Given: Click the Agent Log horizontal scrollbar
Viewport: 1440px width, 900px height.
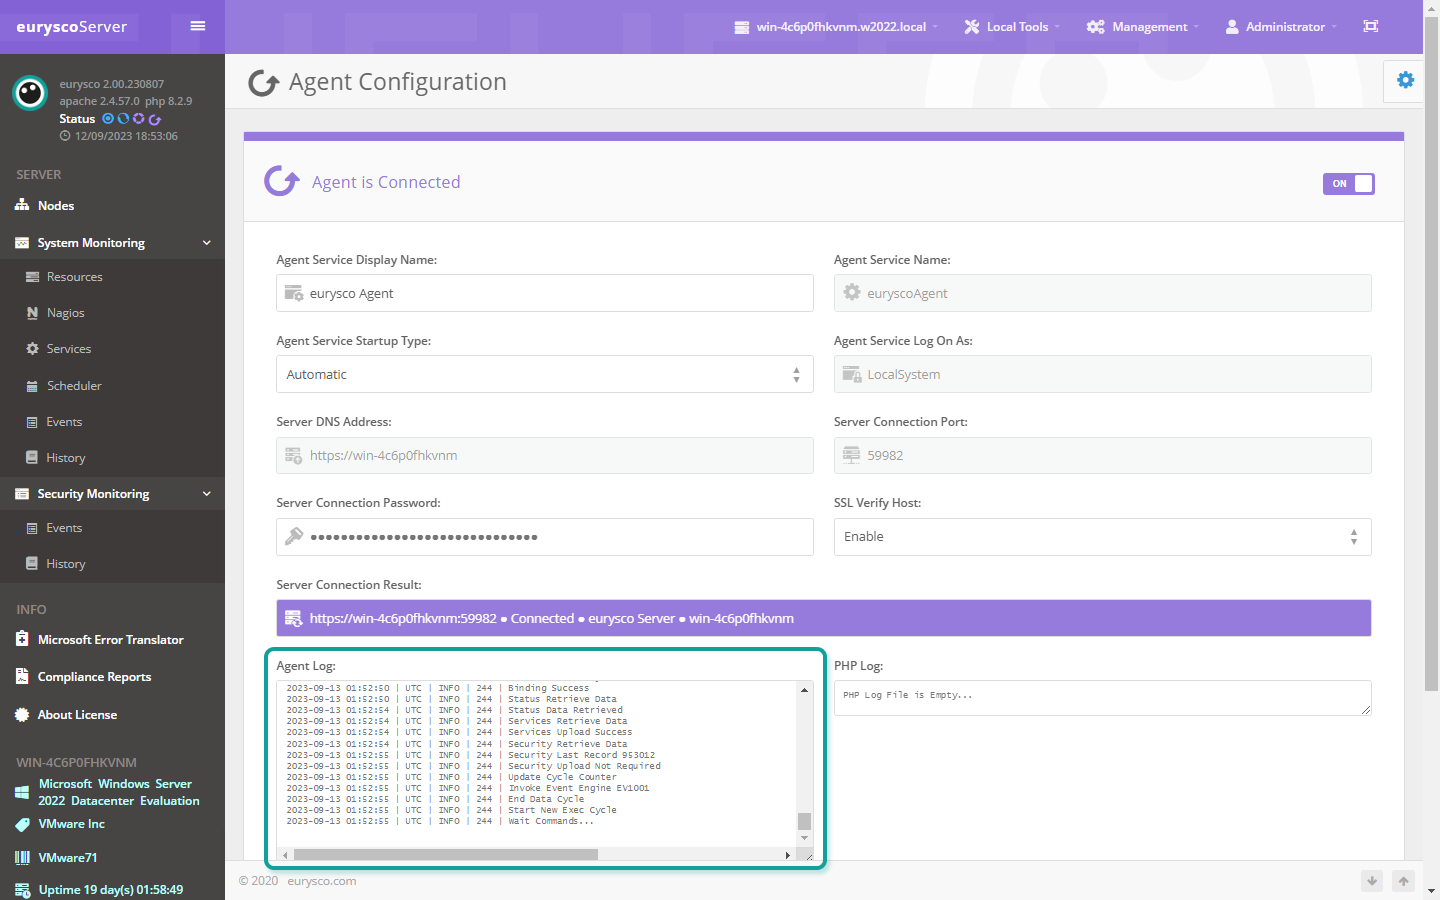Looking at the screenshot, I should click(445, 855).
